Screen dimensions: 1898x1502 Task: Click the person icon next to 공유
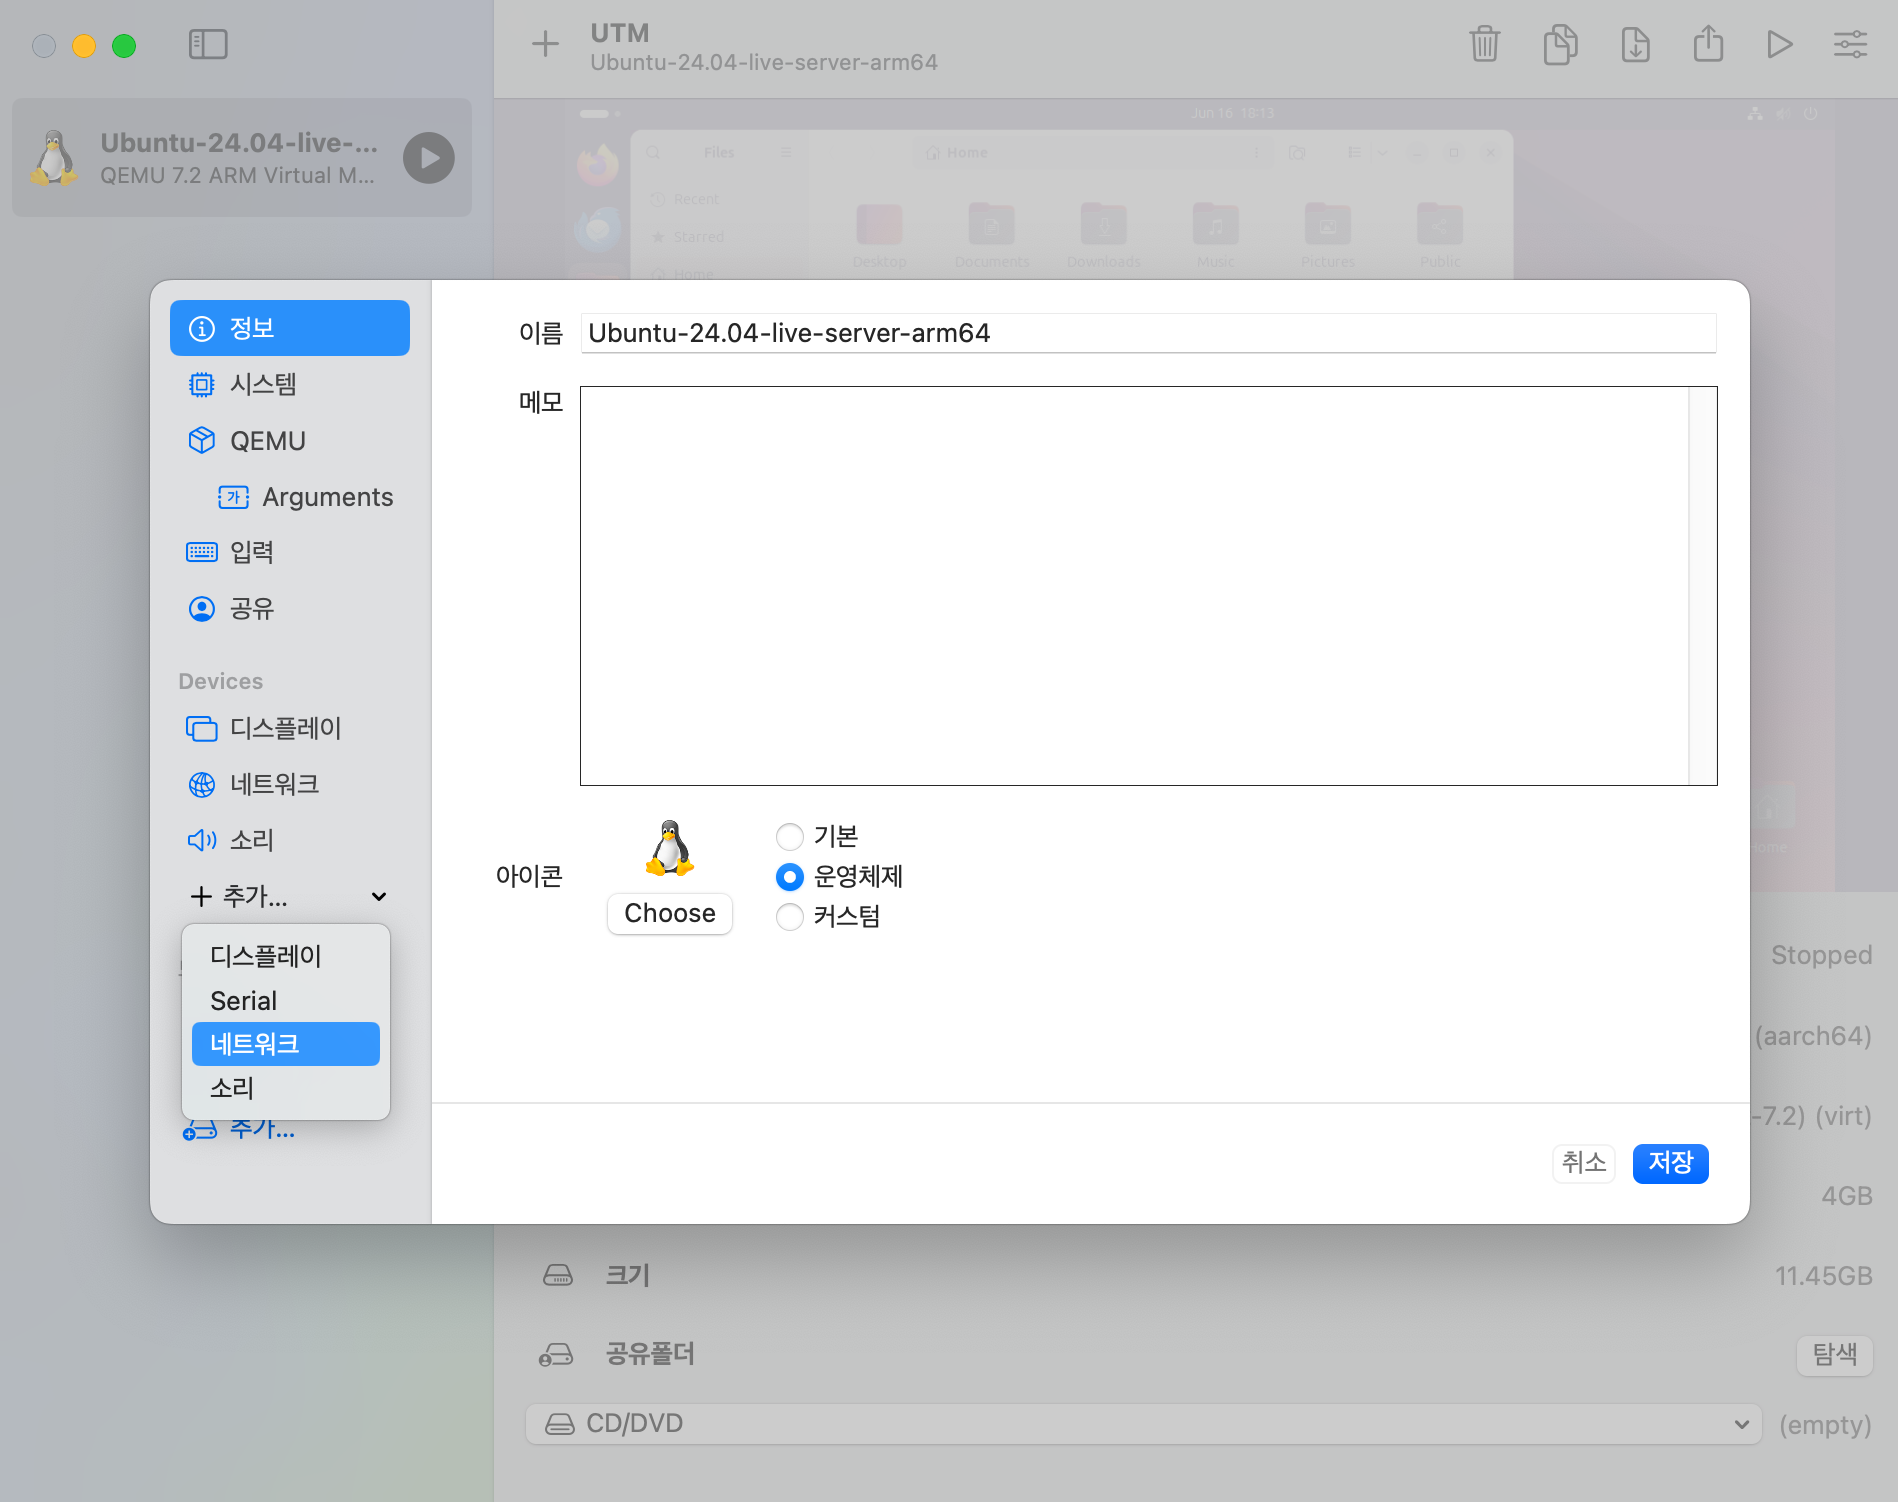202,609
